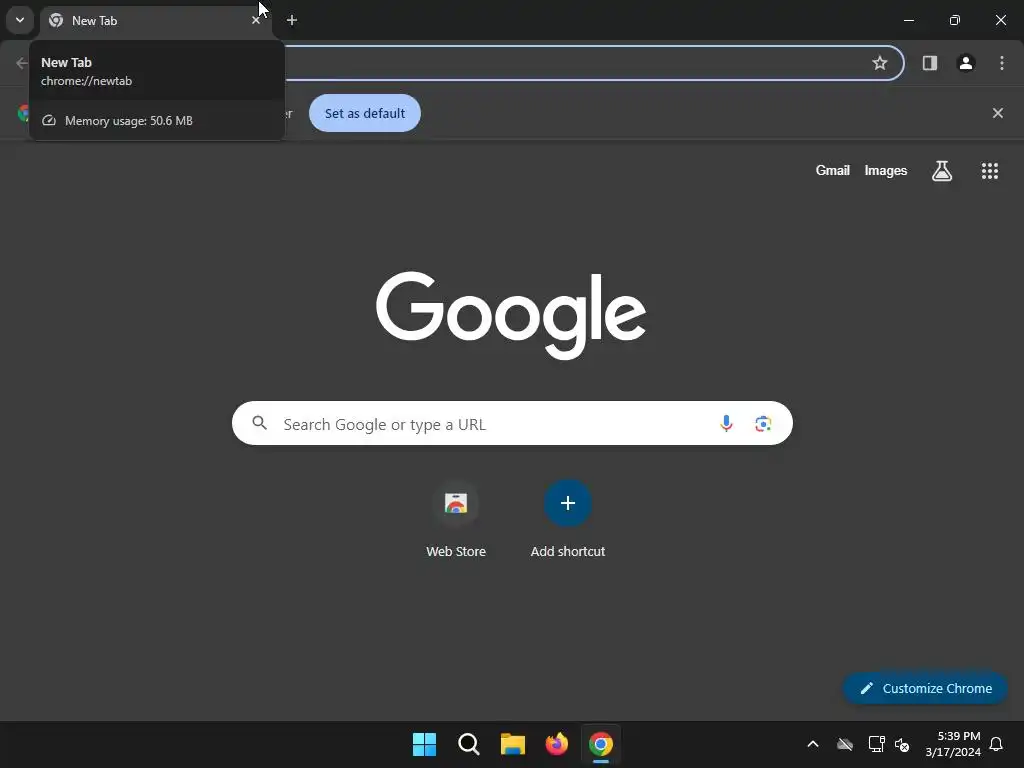Open a new tab with plus button
The width and height of the screenshot is (1024, 768).
click(x=292, y=20)
